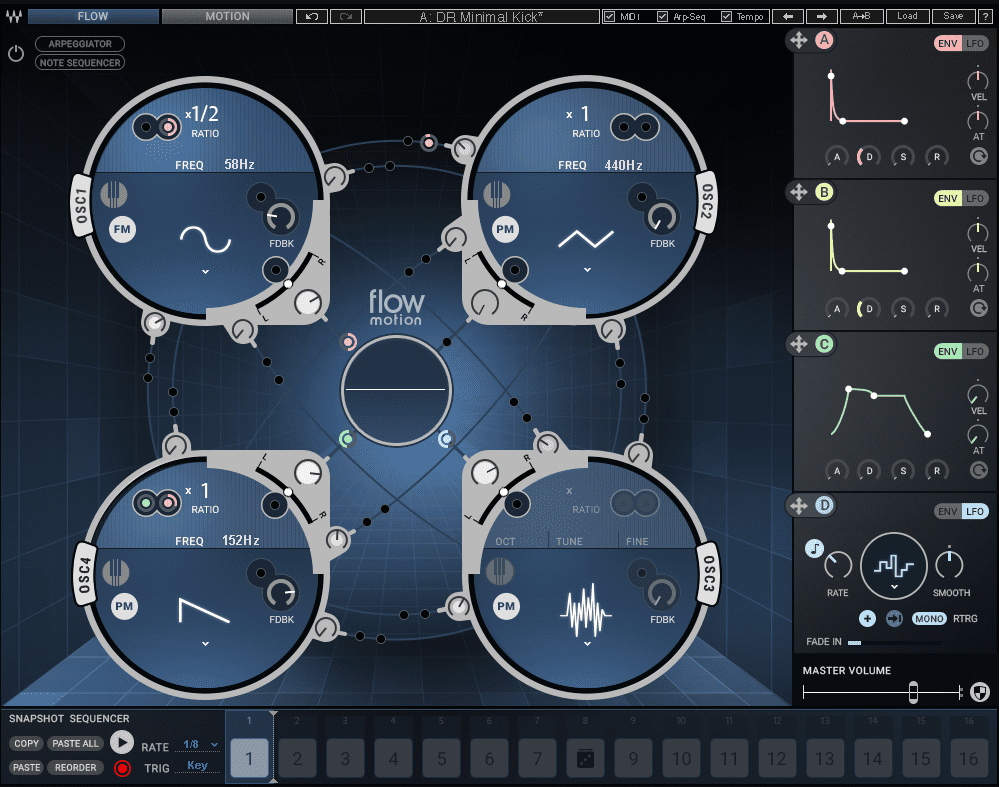1000x787 pixels.
Task: Switch modulator A to LFO mode
Action: click(x=974, y=43)
